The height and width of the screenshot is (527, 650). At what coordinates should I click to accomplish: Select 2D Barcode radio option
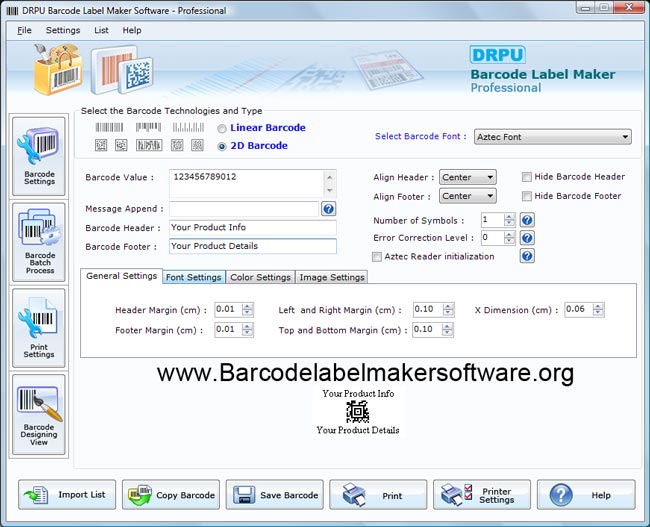click(x=222, y=146)
